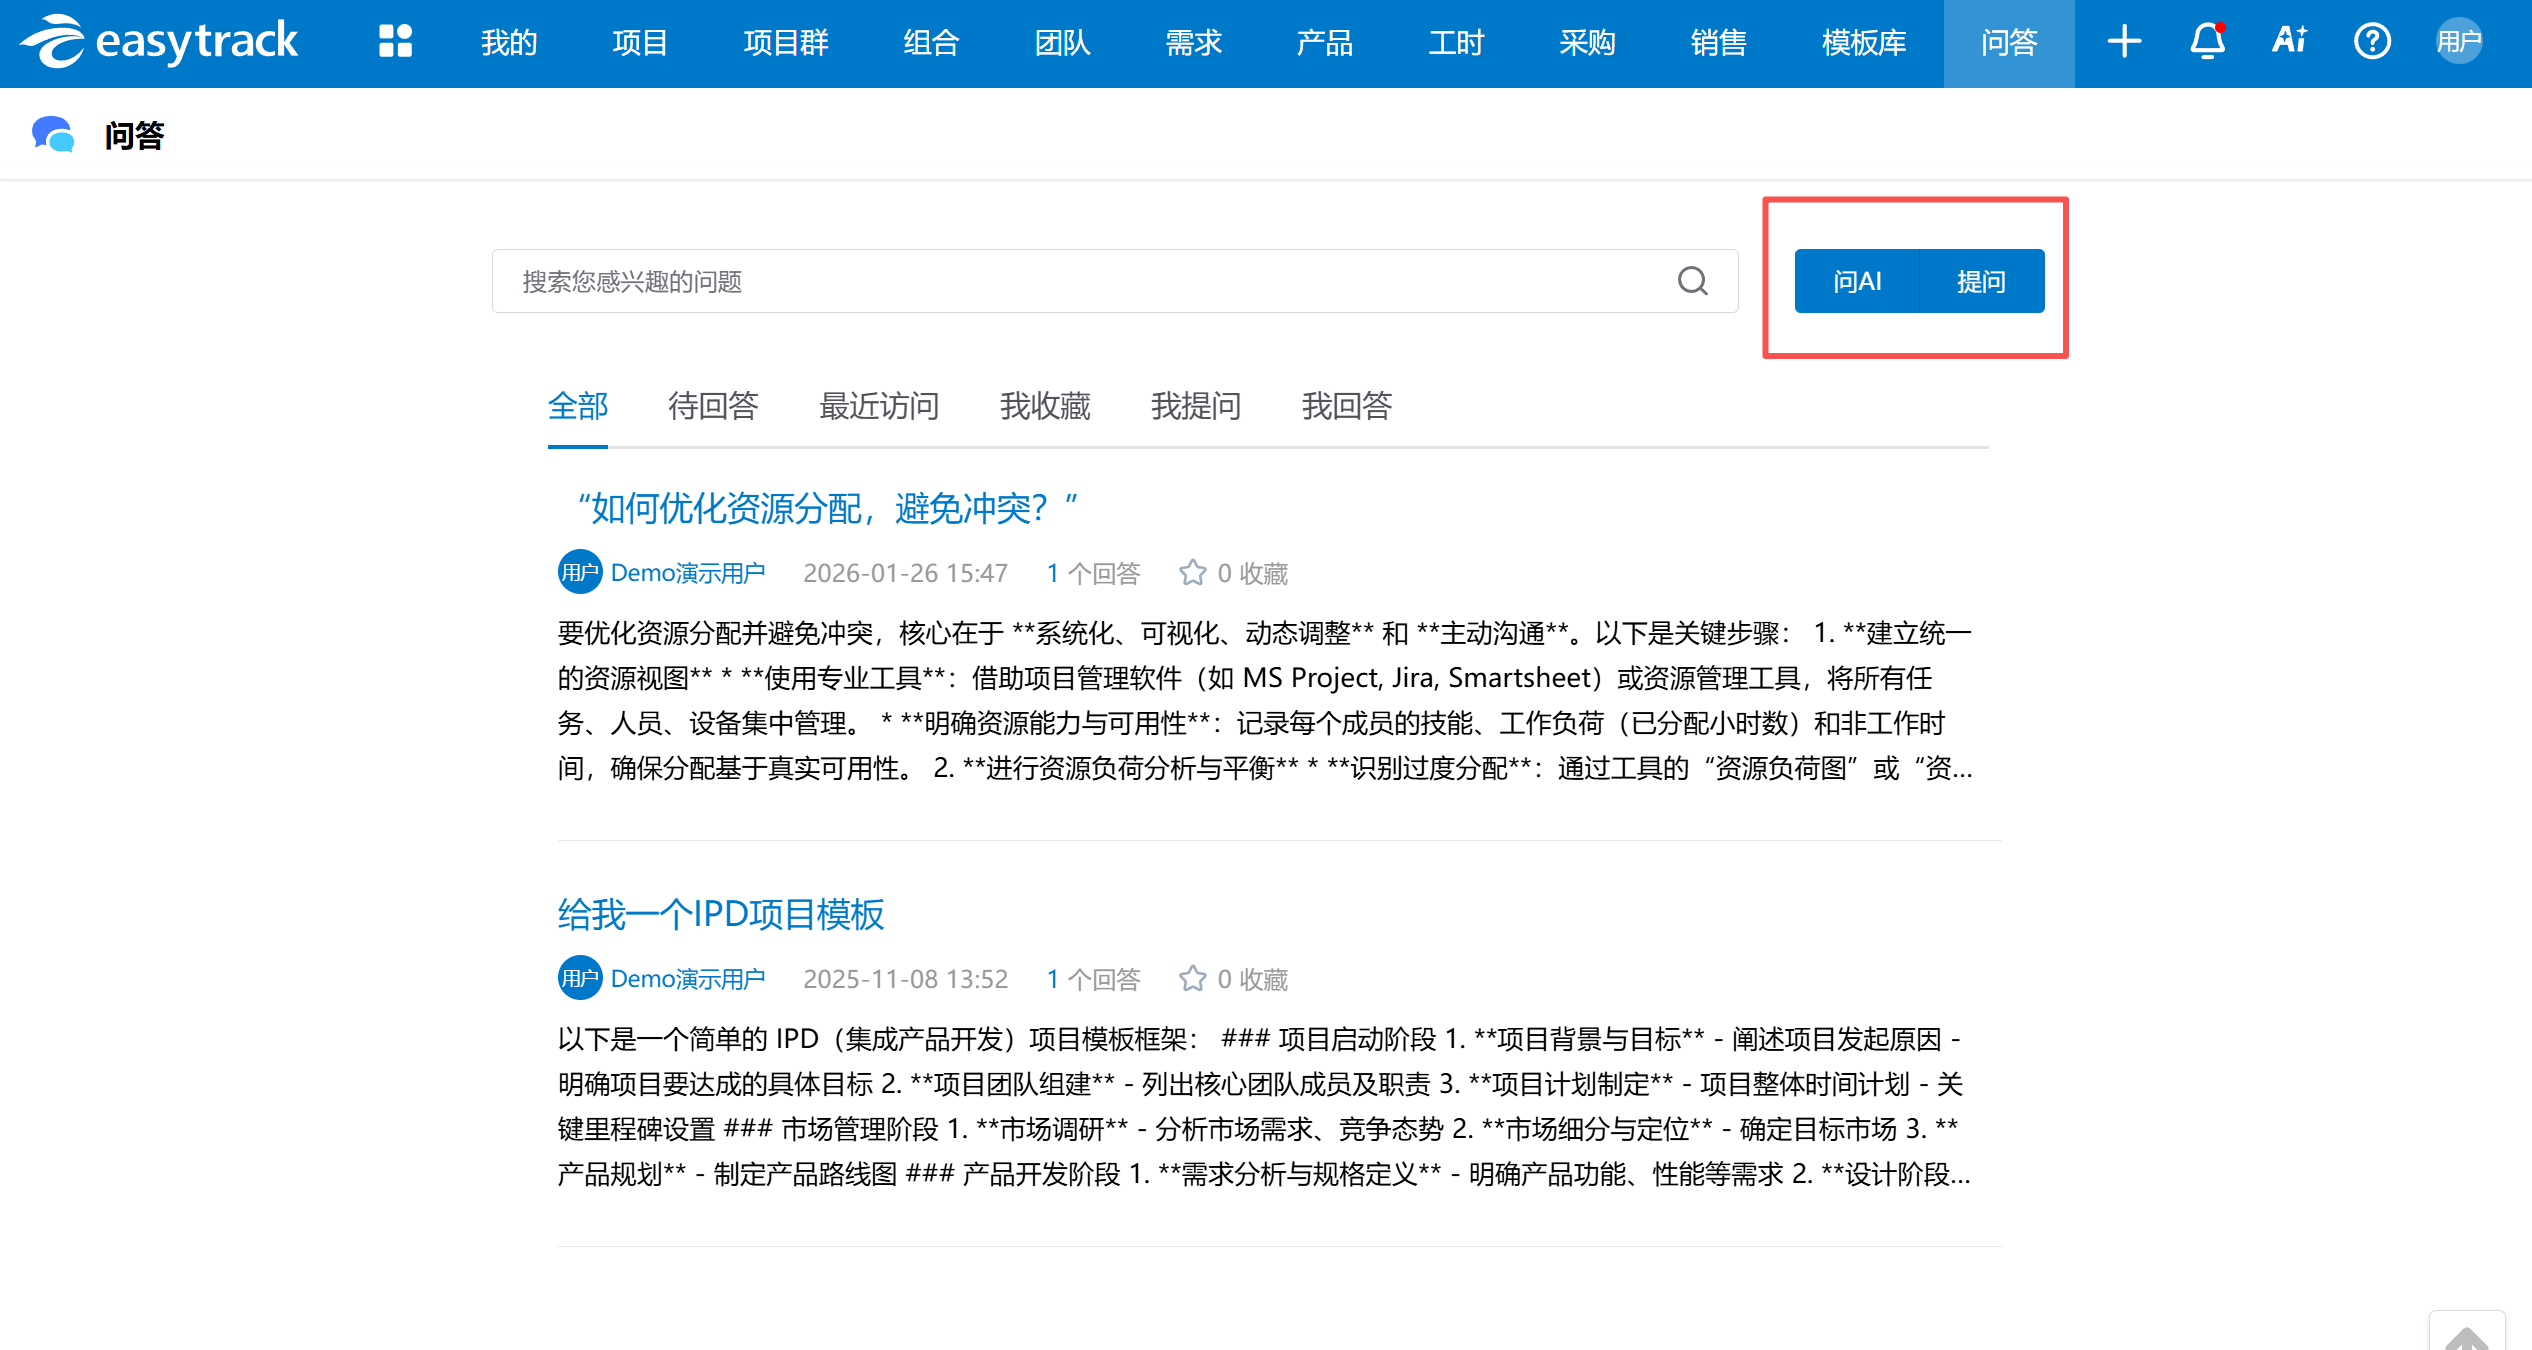Switch to the 我收藏 tab

click(1045, 406)
